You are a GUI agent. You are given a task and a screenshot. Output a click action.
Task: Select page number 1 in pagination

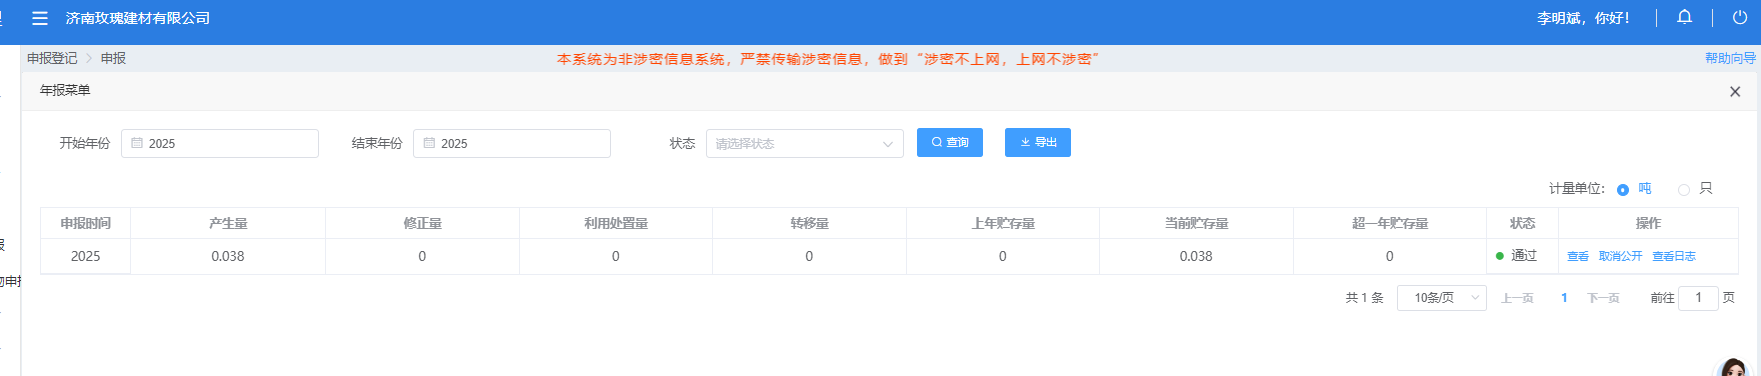(1564, 298)
